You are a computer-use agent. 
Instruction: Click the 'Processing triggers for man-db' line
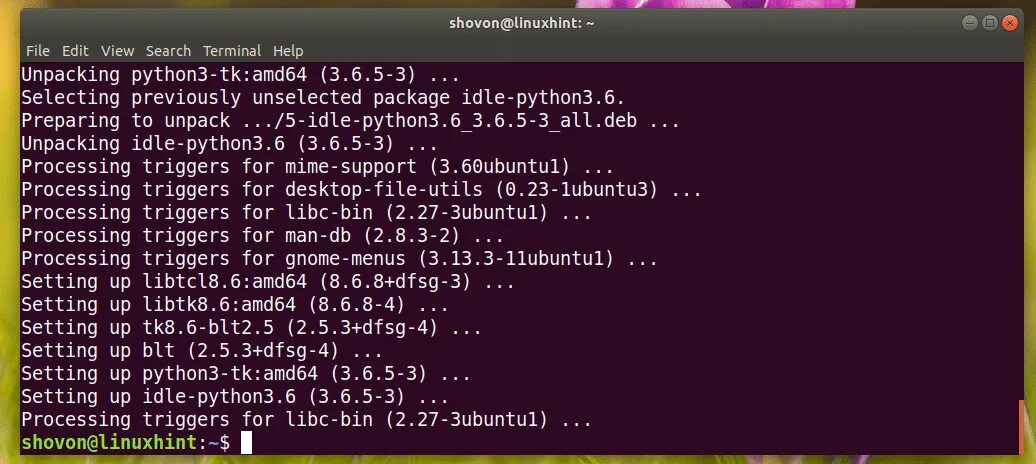point(262,235)
